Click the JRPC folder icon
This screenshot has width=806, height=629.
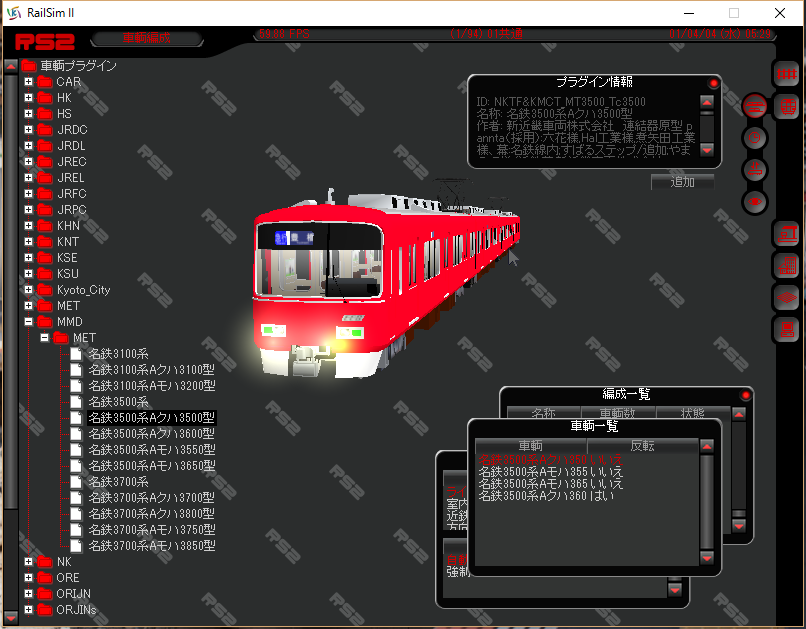[45, 210]
